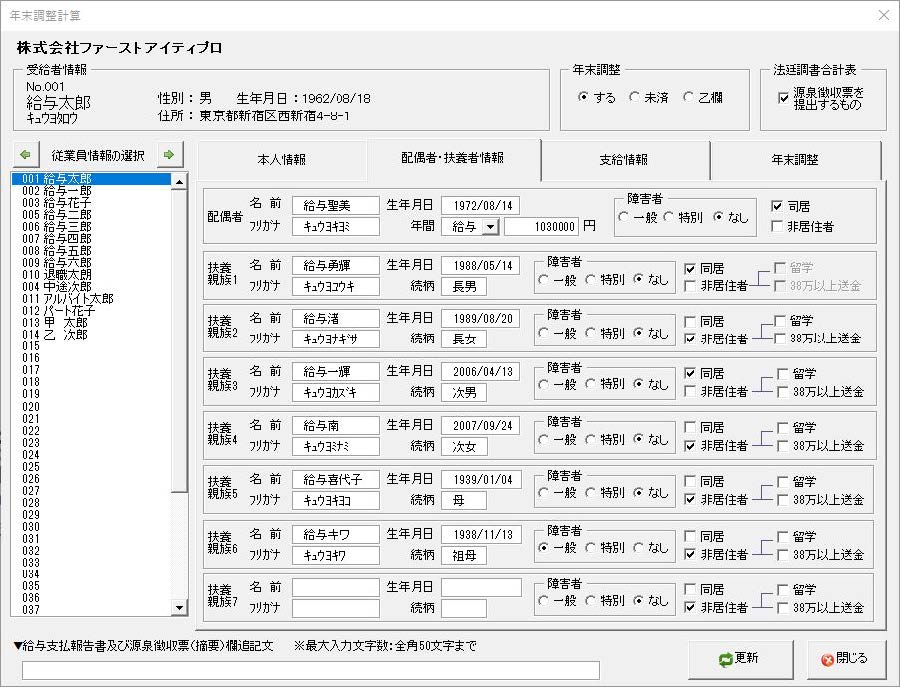Select employee 014 乙 次郎 in list
This screenshot has width=900, height=687.
(x=91, y=334)
